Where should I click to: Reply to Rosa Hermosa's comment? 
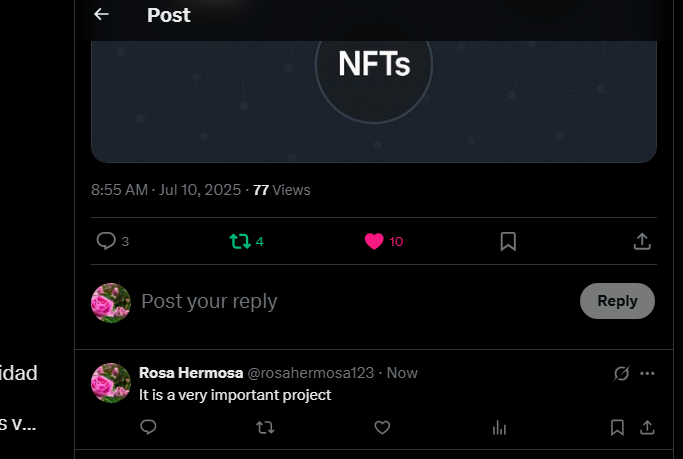tap(148, 427)
